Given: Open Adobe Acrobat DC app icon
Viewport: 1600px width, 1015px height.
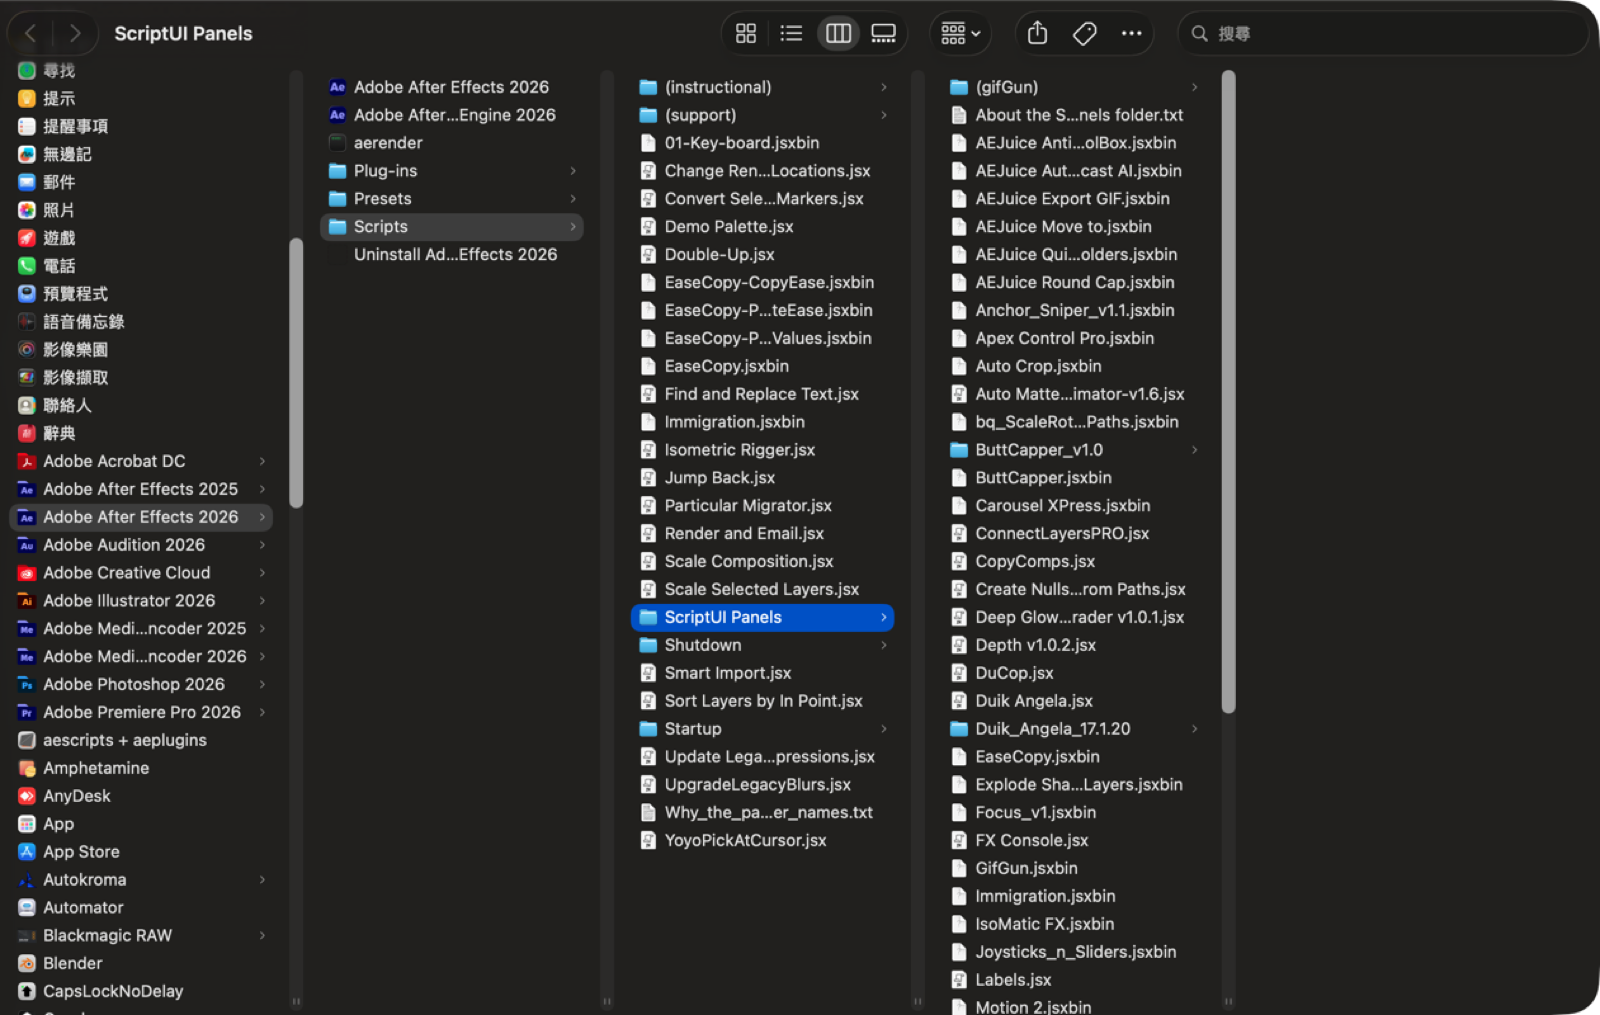Looking at the screenshot, I should [27, 462].
